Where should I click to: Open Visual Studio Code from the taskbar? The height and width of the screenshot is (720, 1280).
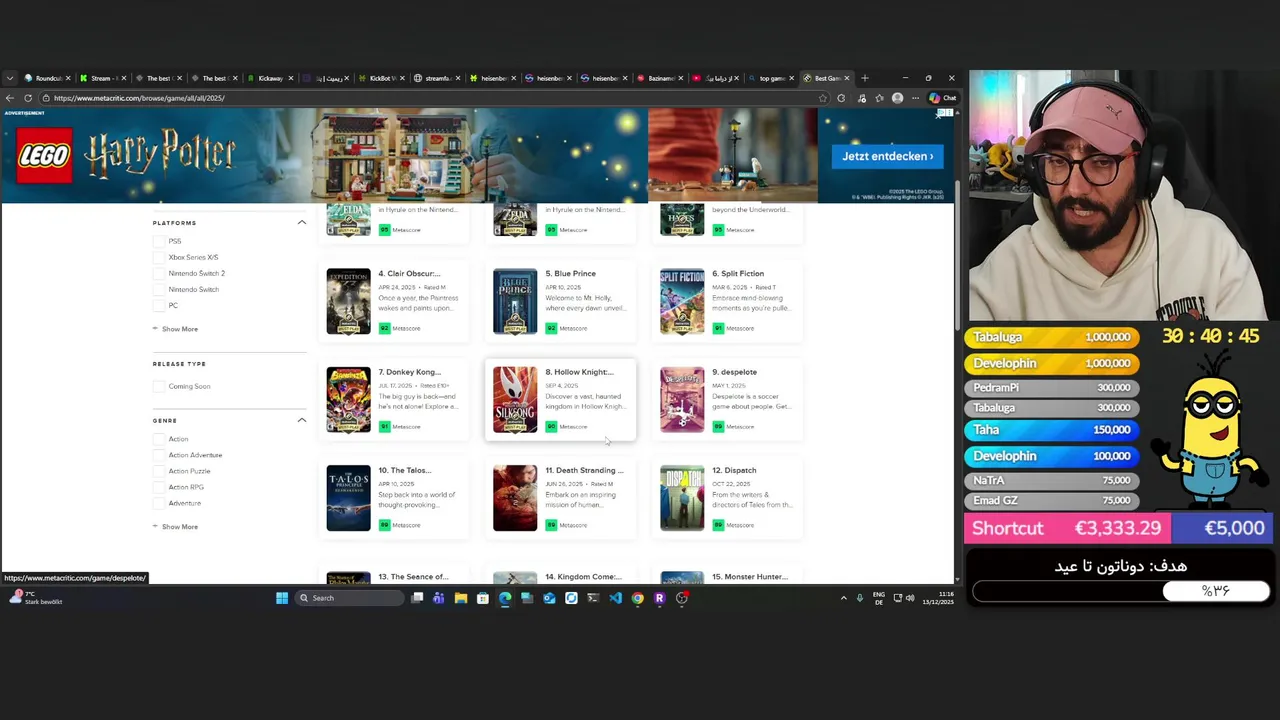[615, 598]
